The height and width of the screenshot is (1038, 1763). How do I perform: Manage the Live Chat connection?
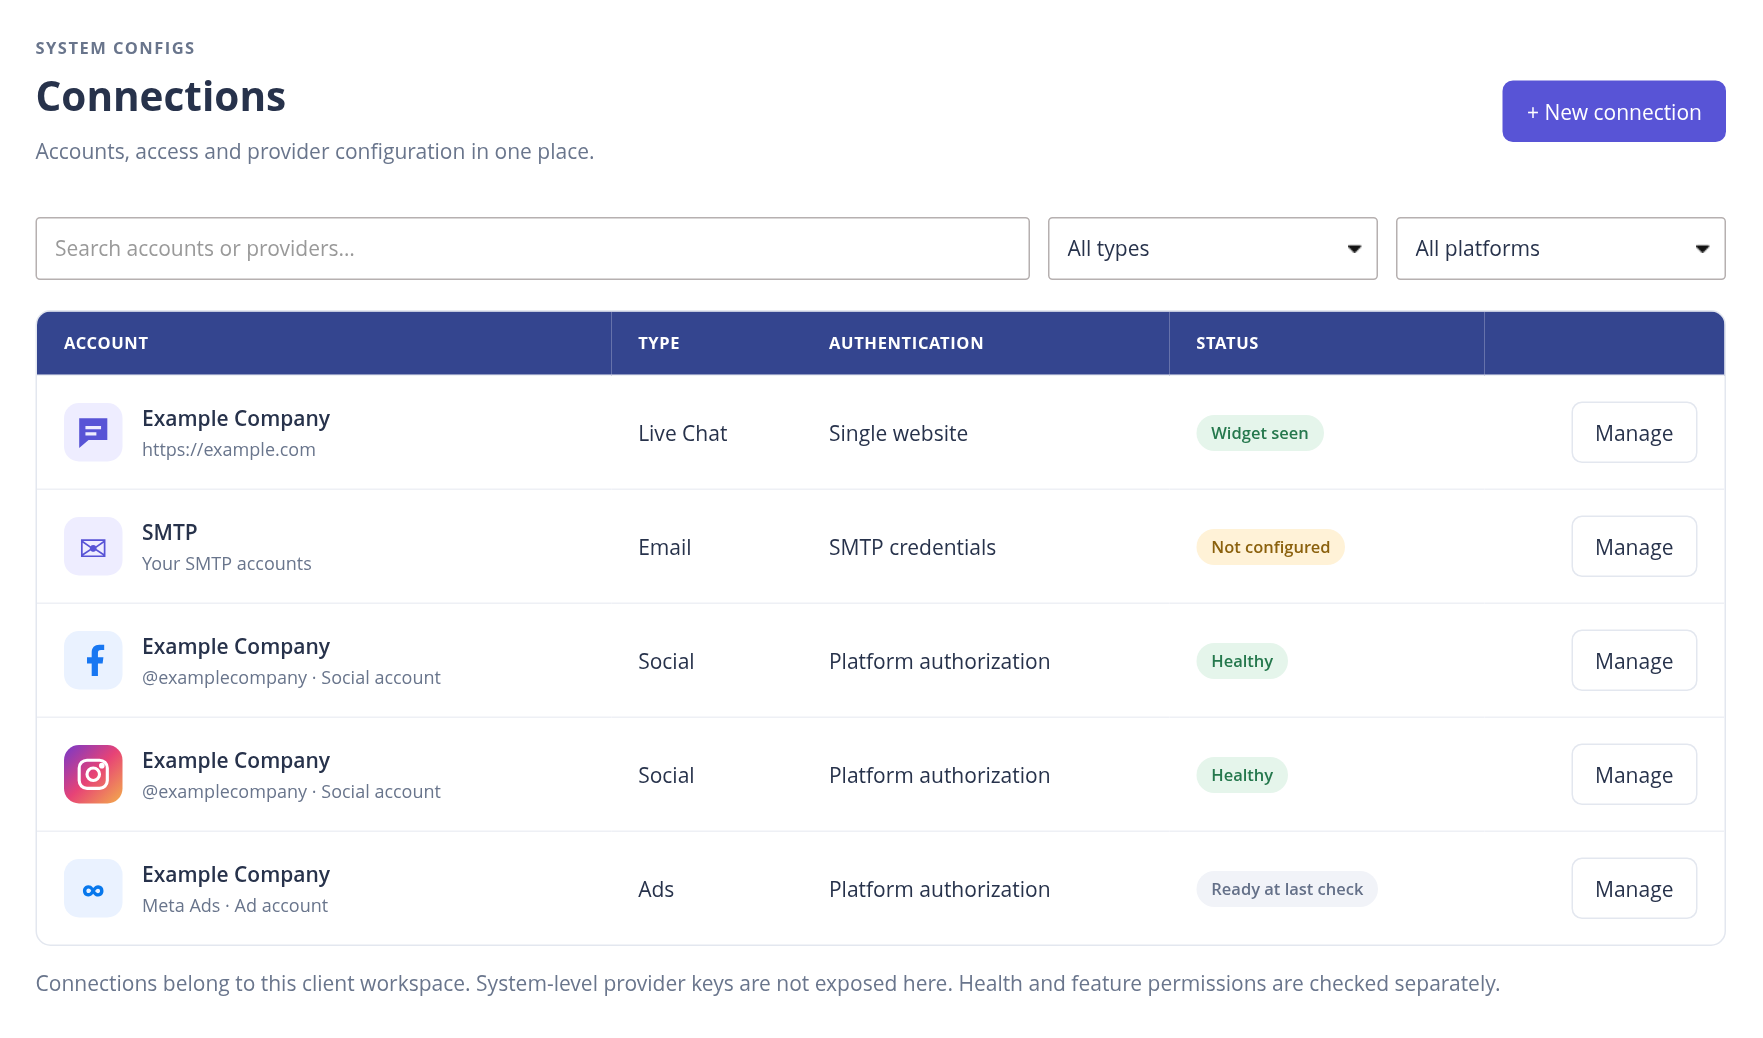(x=1634, y=432)
